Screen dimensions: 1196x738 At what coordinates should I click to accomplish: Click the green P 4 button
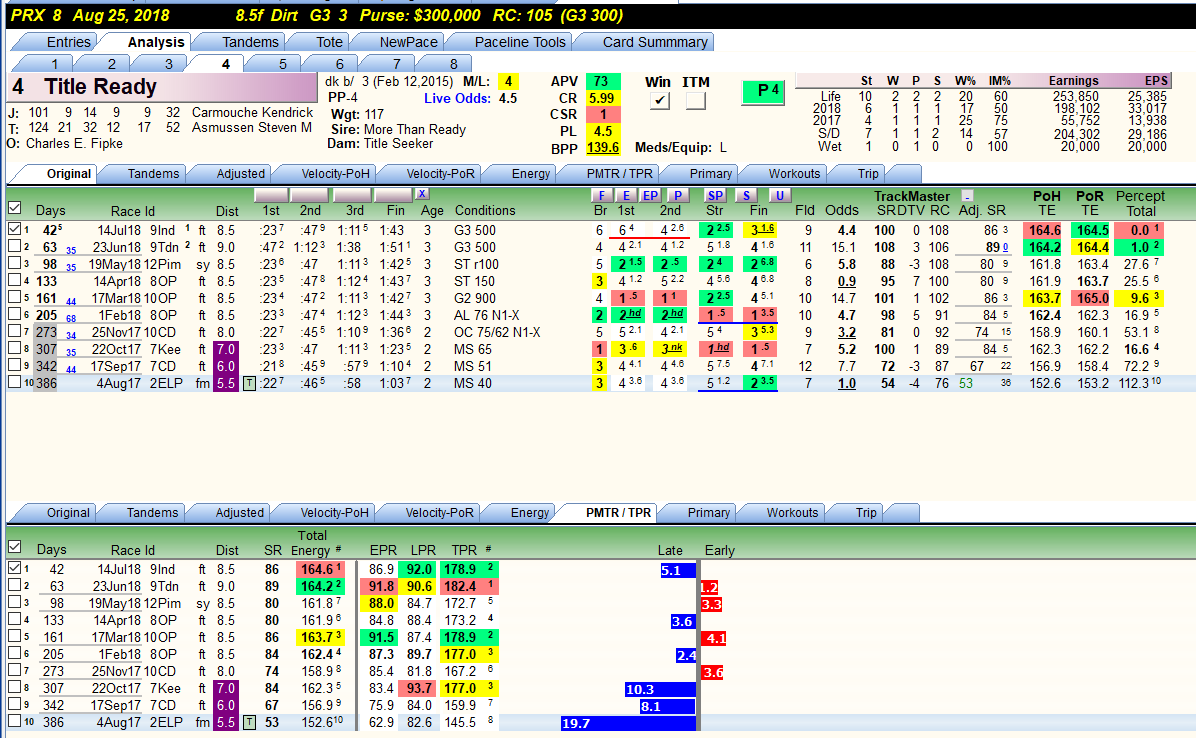[x=764, y=91]
